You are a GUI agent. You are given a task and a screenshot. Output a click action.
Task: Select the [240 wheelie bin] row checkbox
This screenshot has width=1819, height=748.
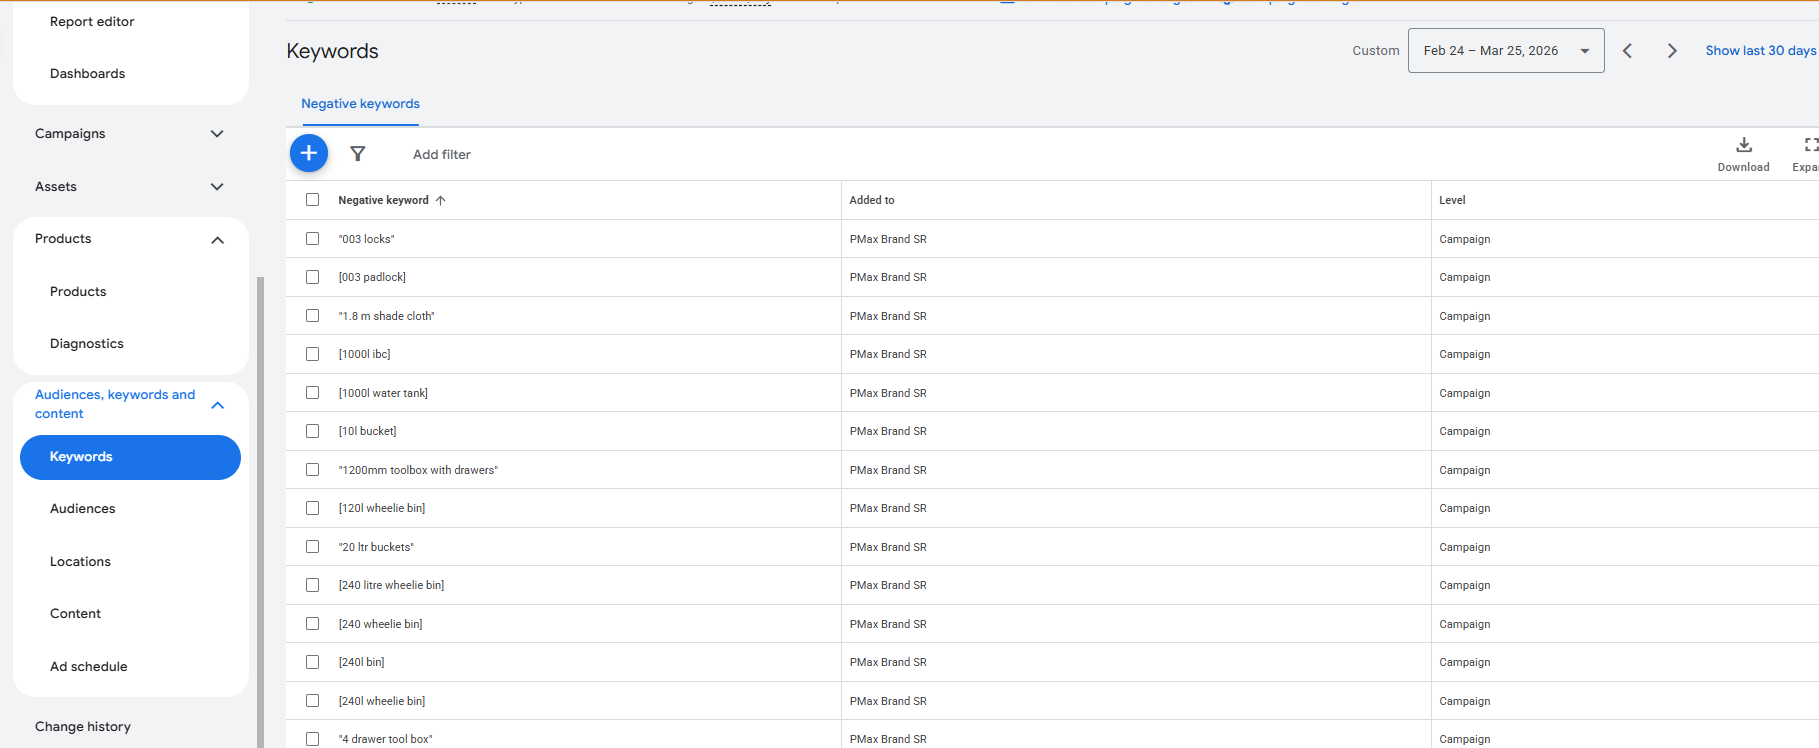(313, 624)
